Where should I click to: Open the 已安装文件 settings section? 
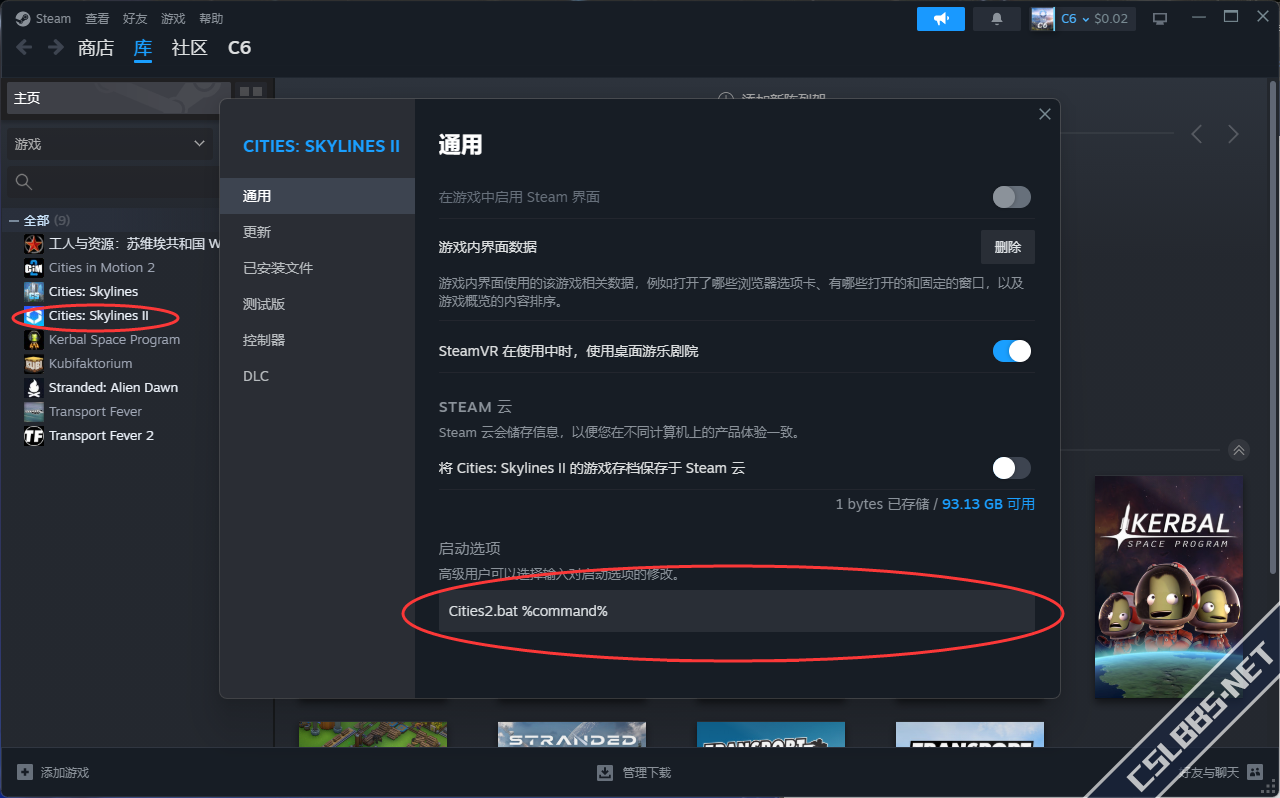[317, 268]
